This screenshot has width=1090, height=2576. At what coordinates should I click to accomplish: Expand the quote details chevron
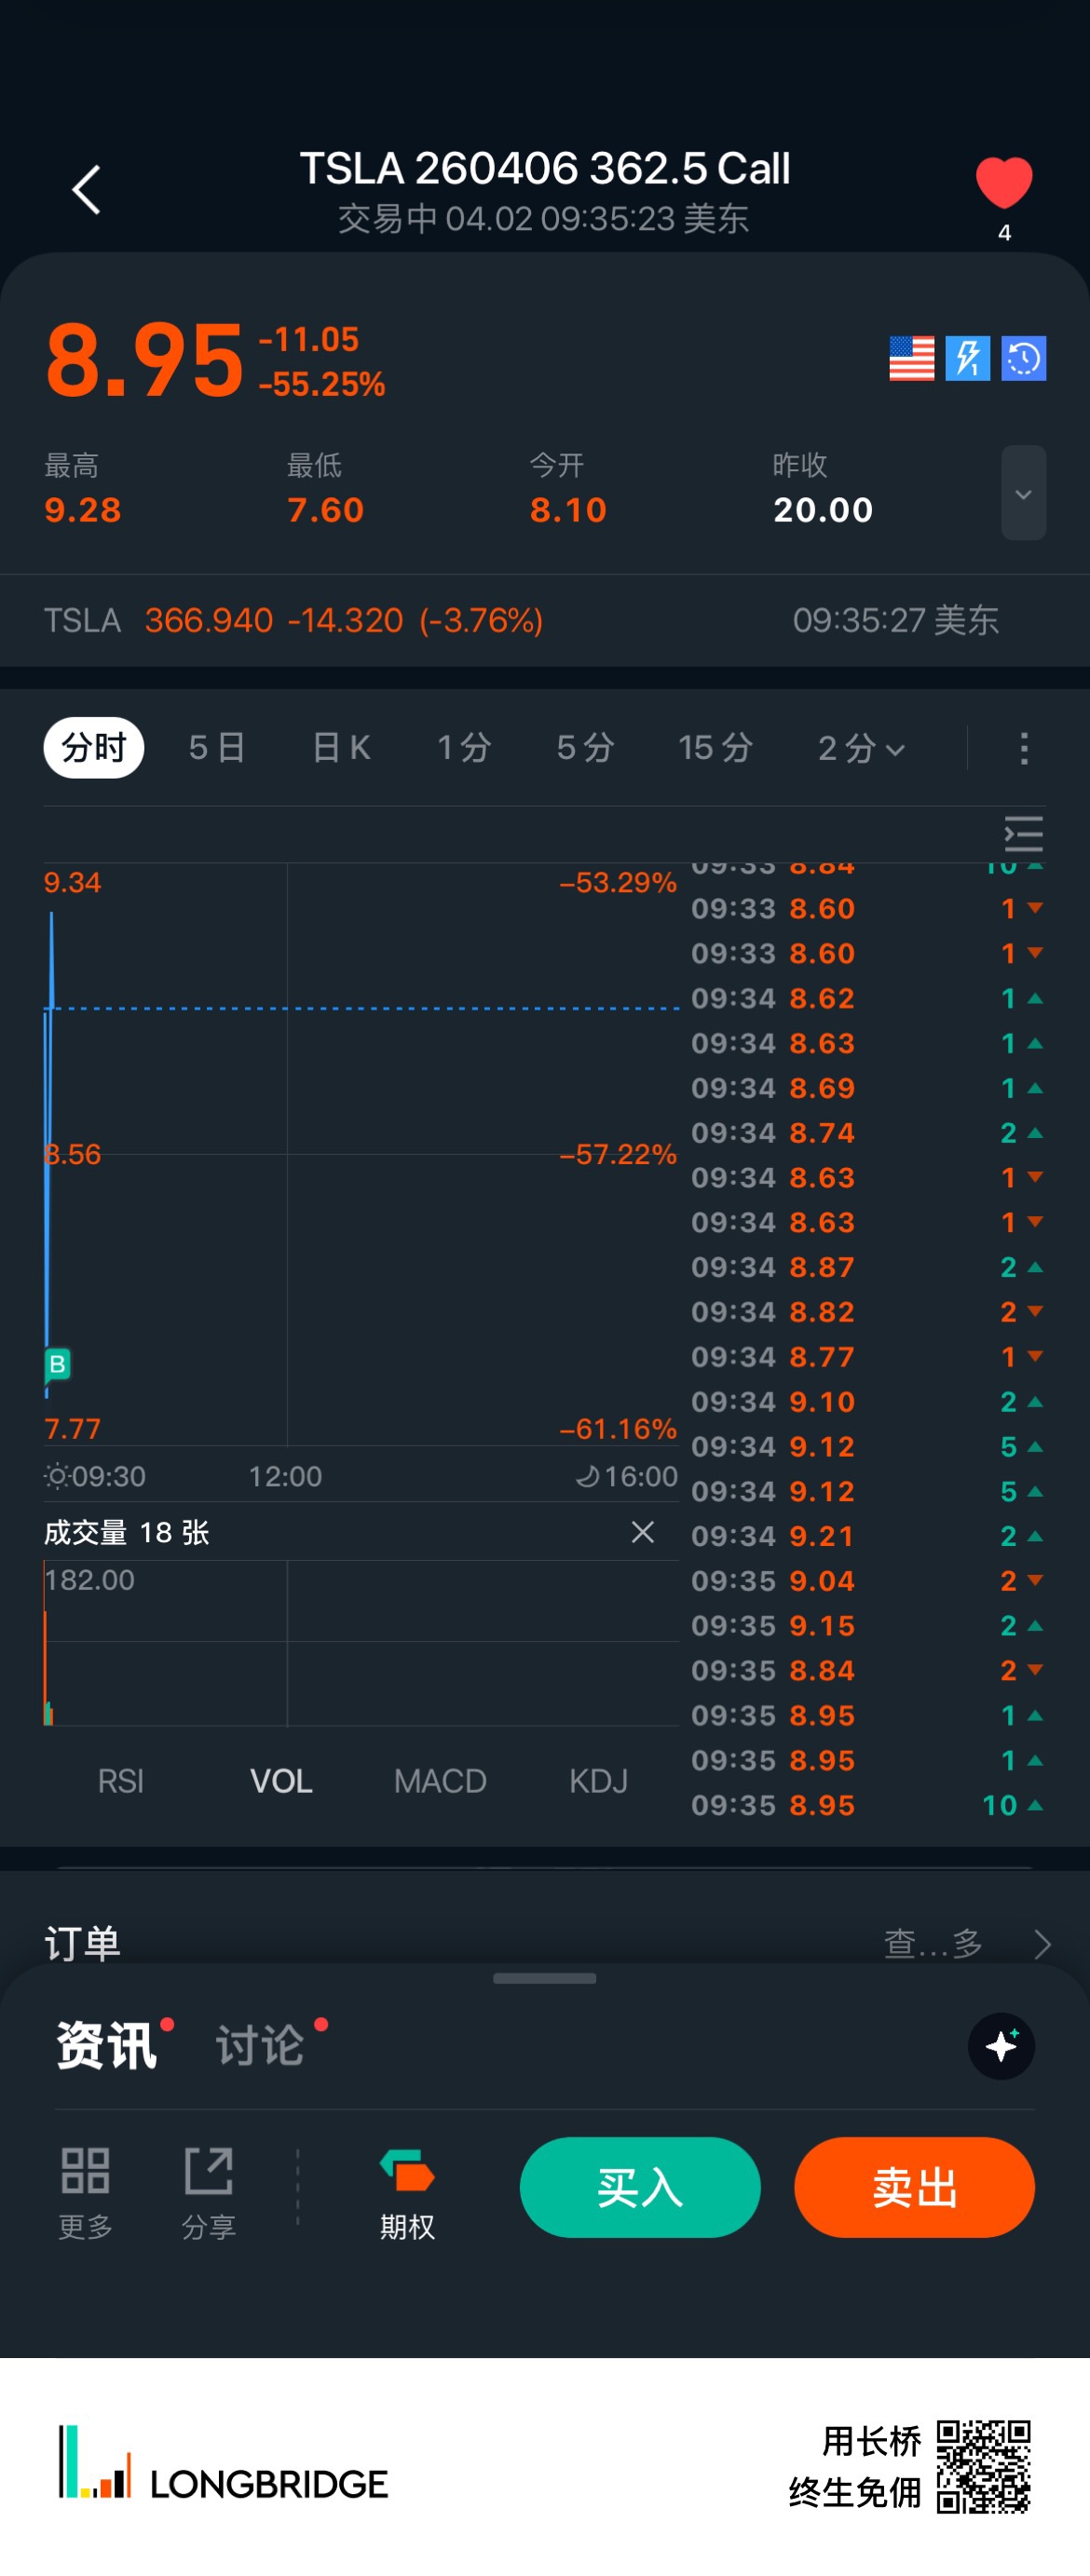pyautogui.click(x=1023, y=493)
